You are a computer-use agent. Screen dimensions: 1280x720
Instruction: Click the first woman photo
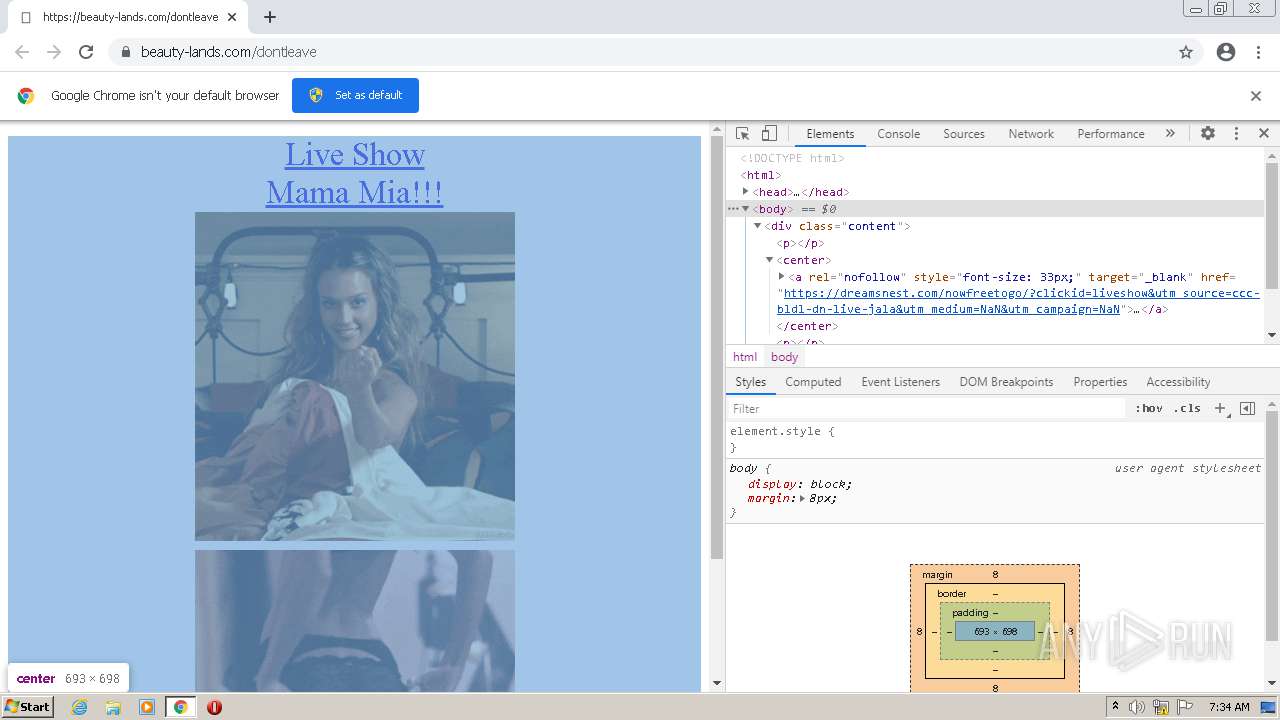[x=355, y=376]
